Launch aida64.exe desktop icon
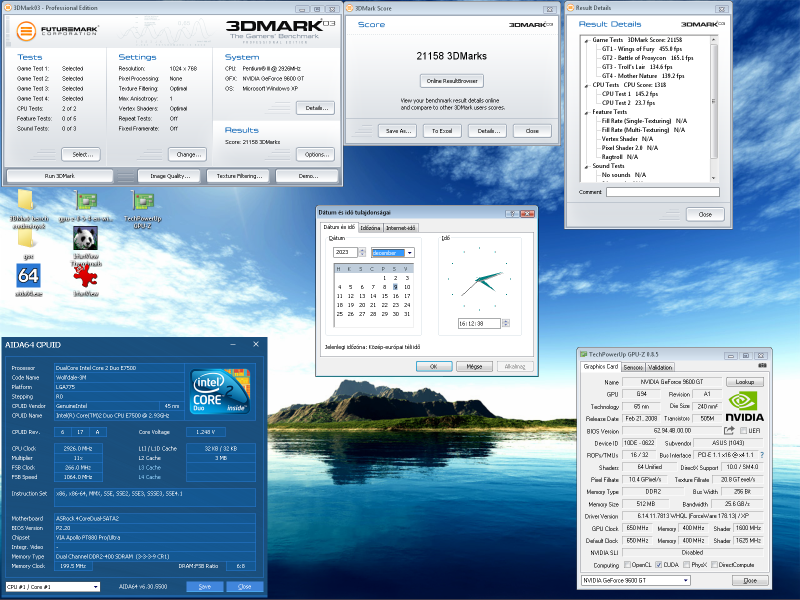 coord(28,276)
